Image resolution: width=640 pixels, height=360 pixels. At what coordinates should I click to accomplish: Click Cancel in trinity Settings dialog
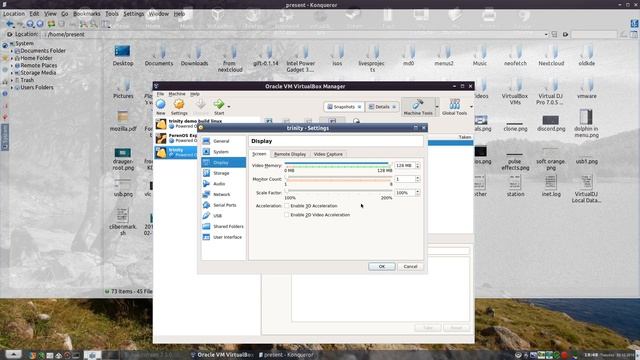tap(410, 267)
